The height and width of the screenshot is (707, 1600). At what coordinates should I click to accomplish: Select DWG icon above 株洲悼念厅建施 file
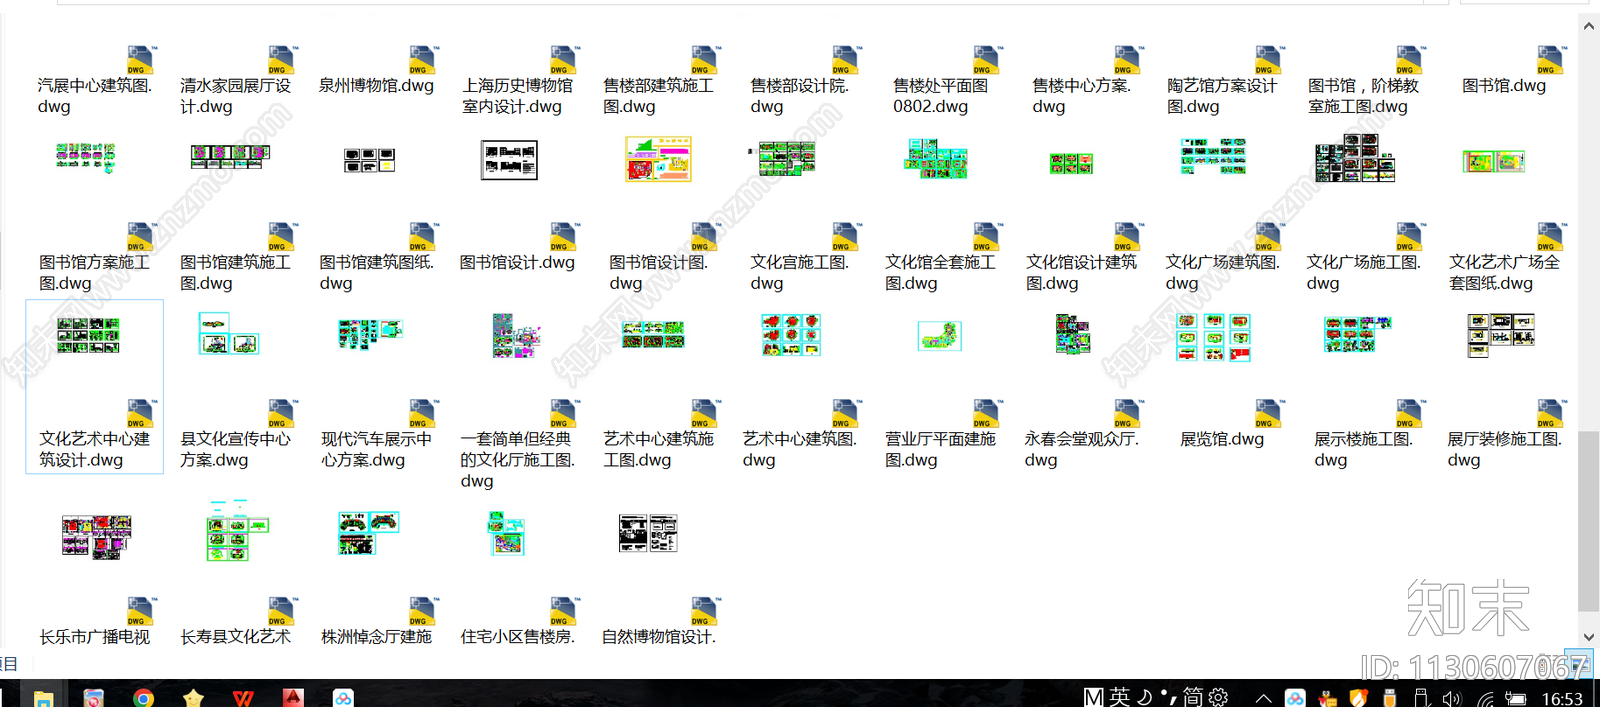(x=422, y=611)
